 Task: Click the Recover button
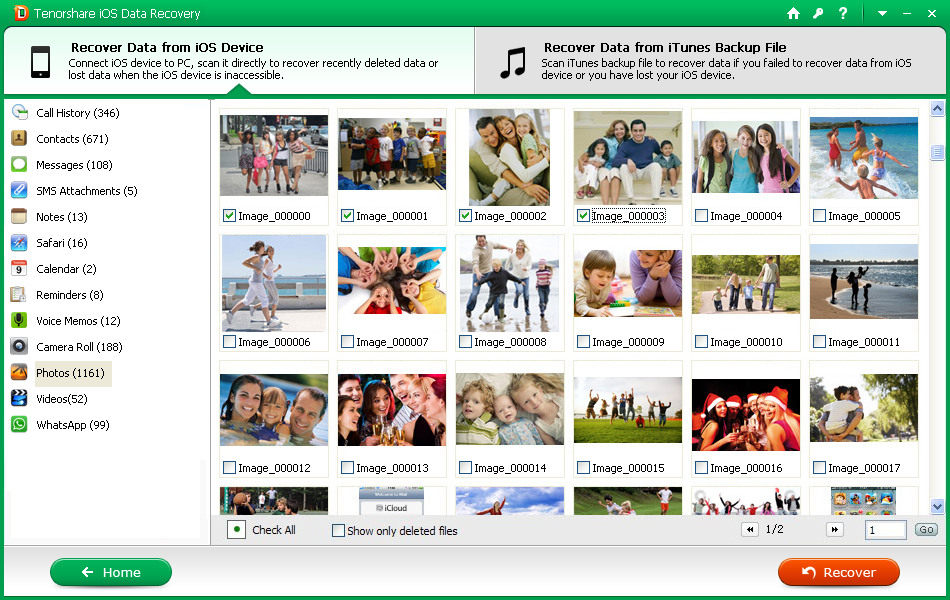[x=839, y=572]
